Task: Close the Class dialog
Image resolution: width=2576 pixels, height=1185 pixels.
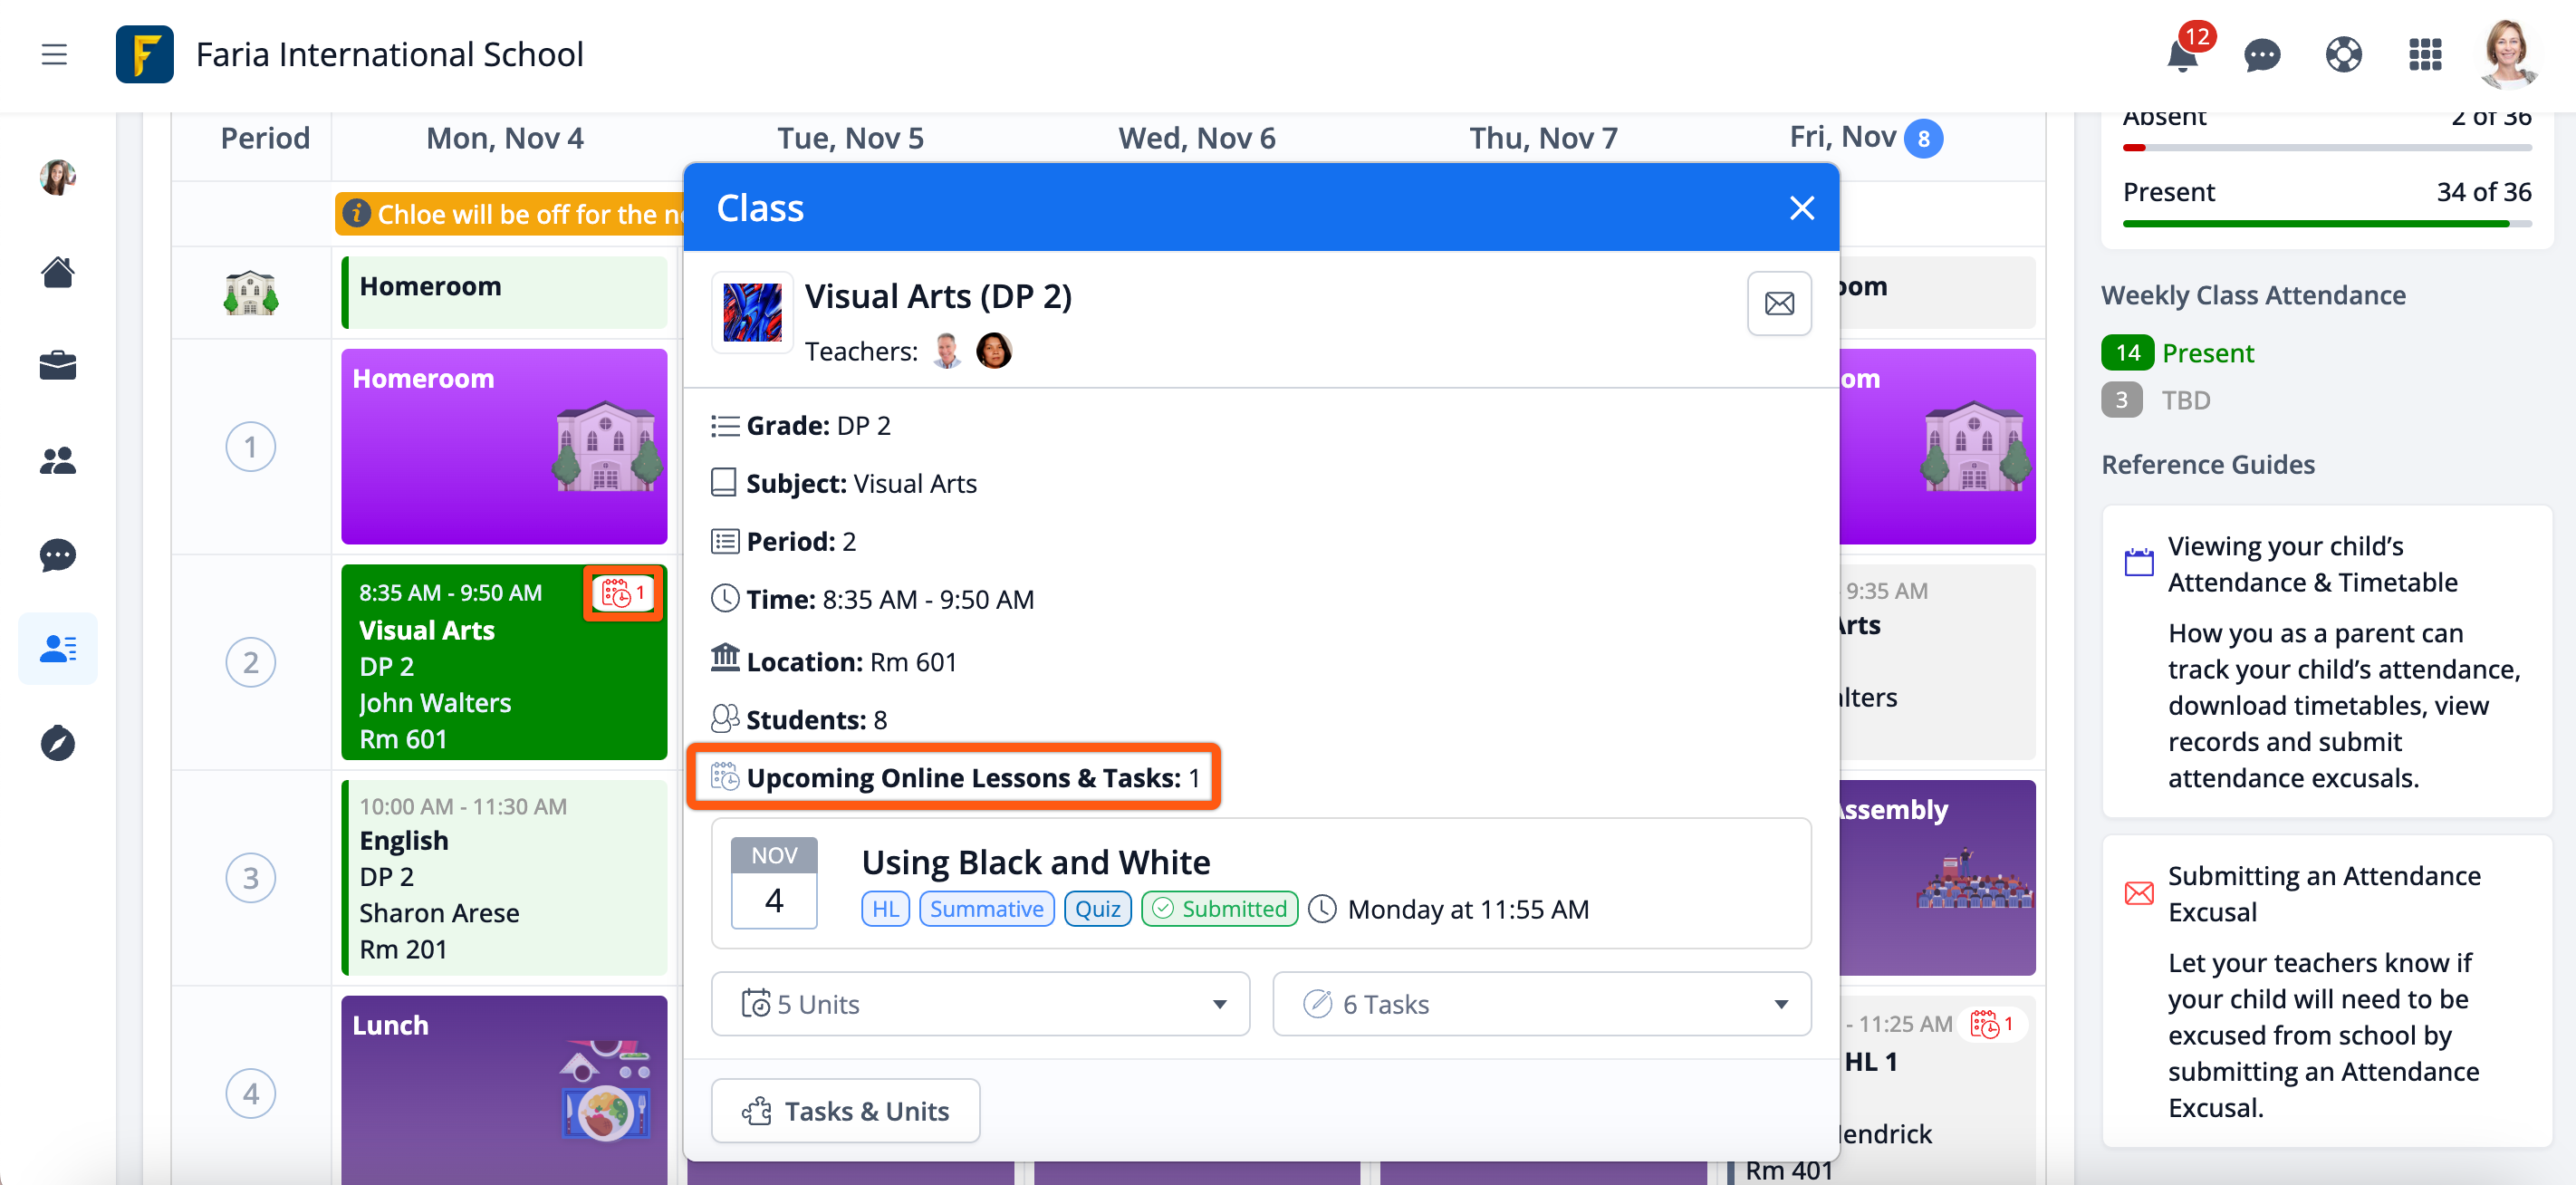Action: (1801, 208)
